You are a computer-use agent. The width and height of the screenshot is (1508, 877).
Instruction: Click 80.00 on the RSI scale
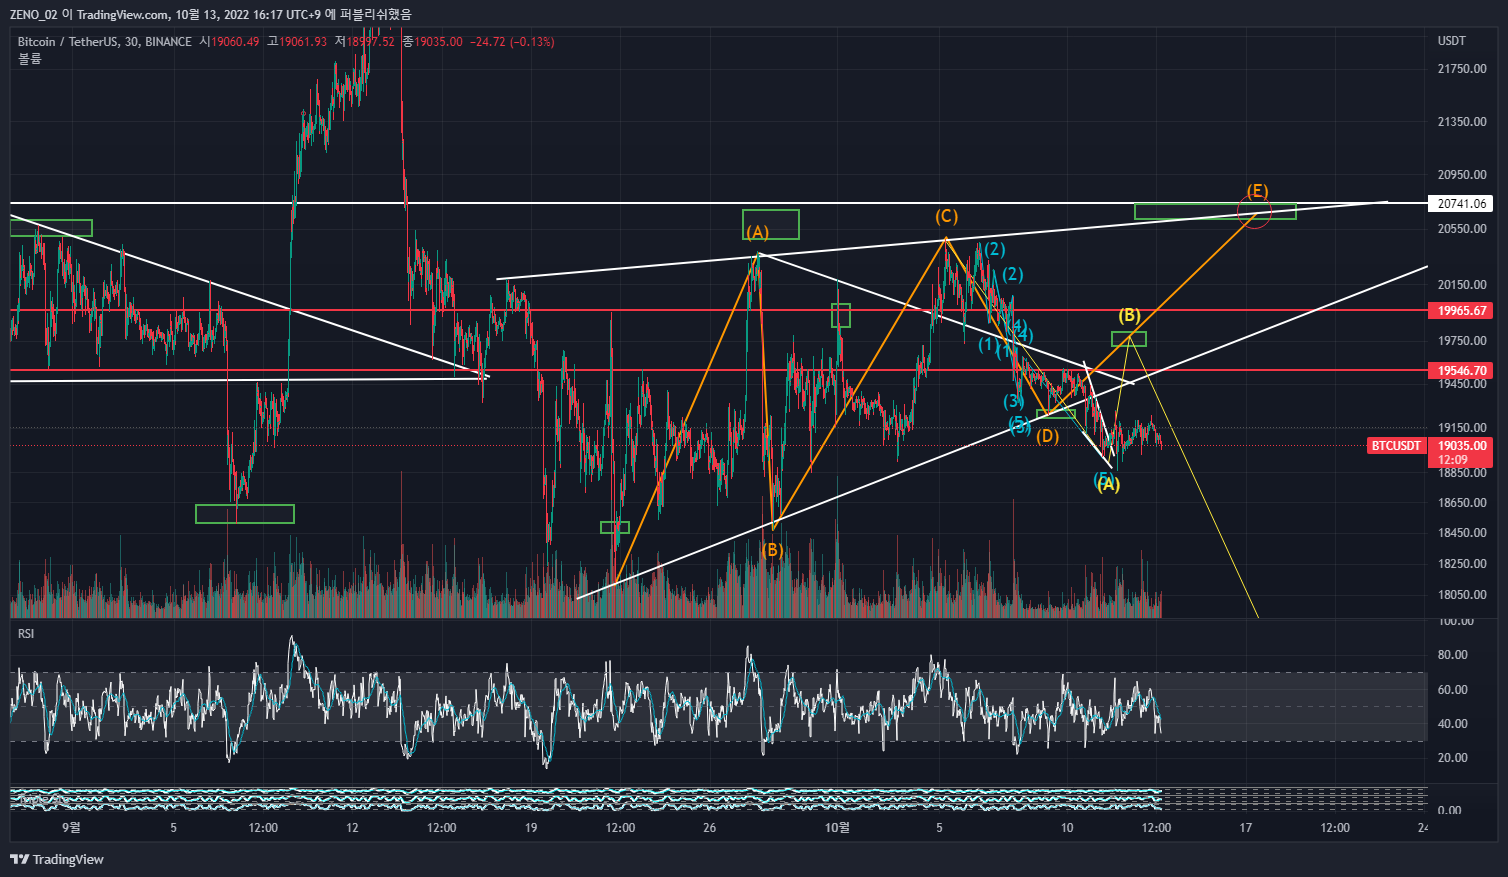tap(1453, 655)
